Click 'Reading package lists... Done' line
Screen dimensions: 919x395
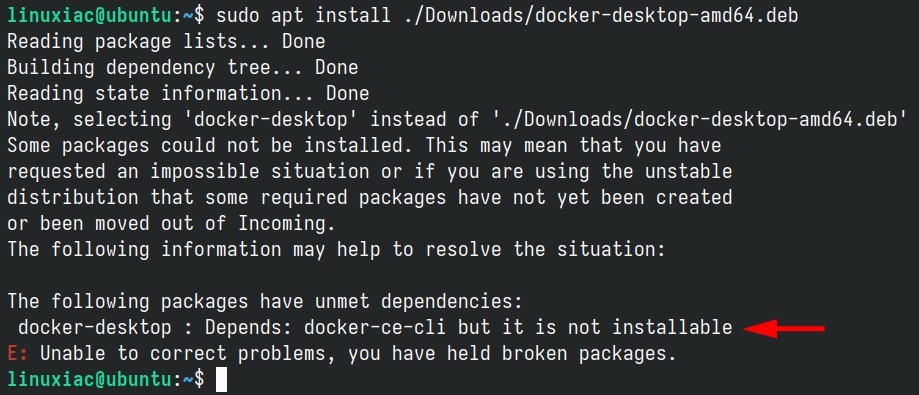[166, 42]
